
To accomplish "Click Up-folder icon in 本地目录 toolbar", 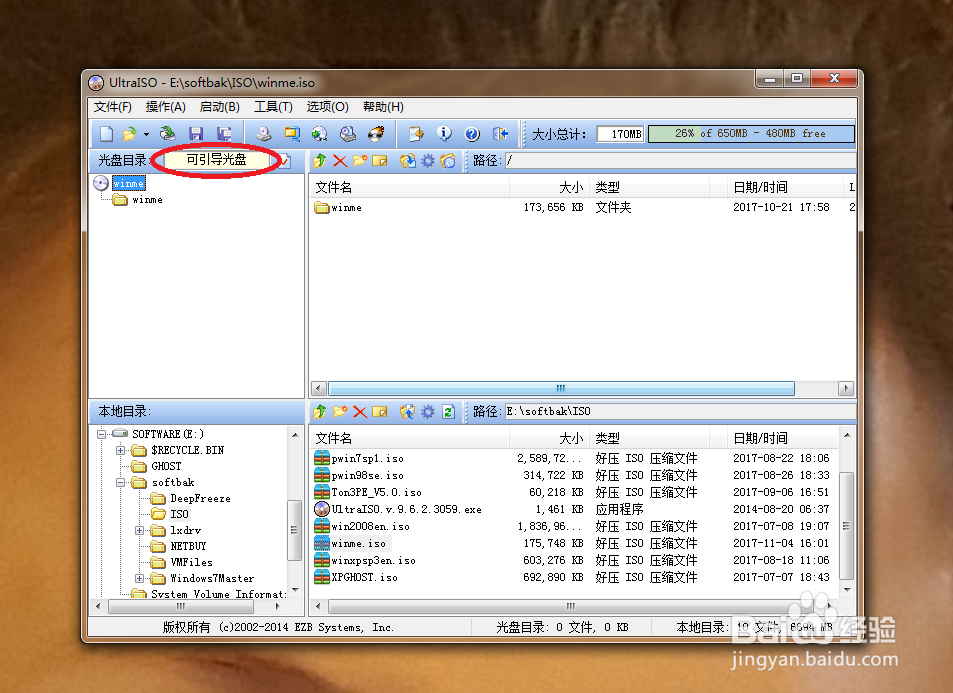I will click(320, 412).
